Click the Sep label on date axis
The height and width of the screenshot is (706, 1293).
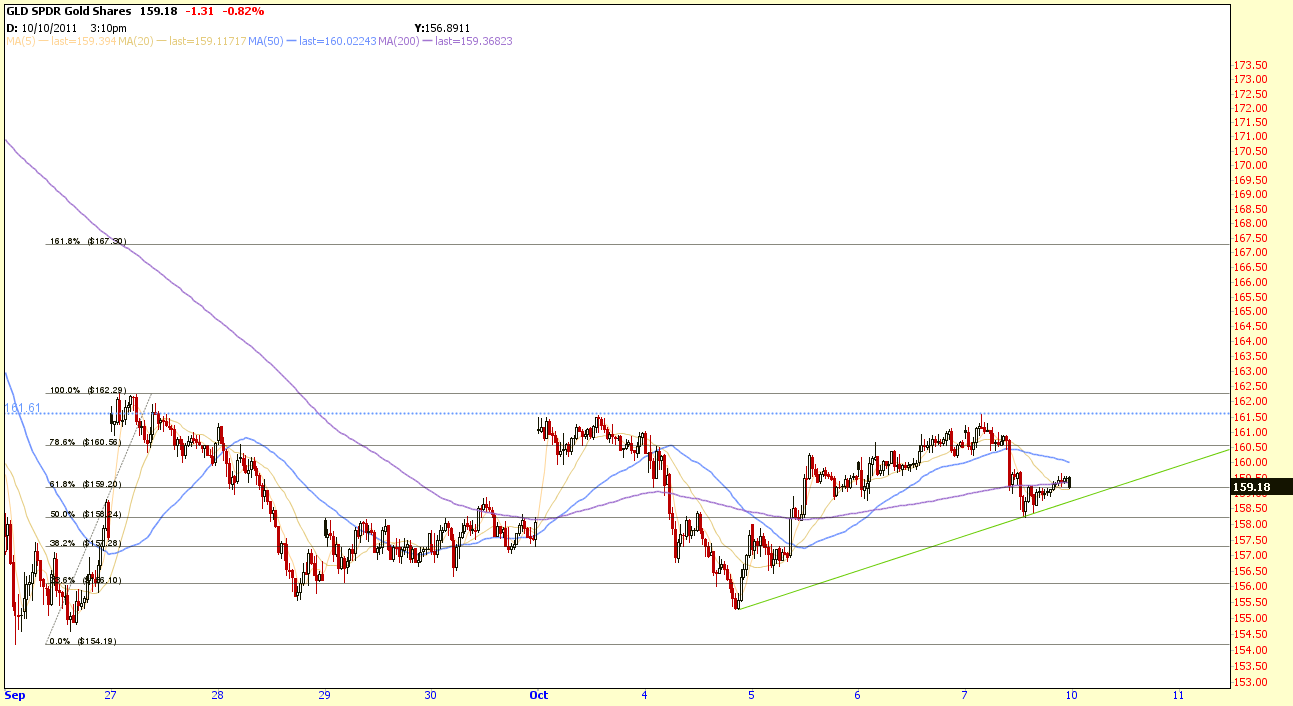(14, 695)
